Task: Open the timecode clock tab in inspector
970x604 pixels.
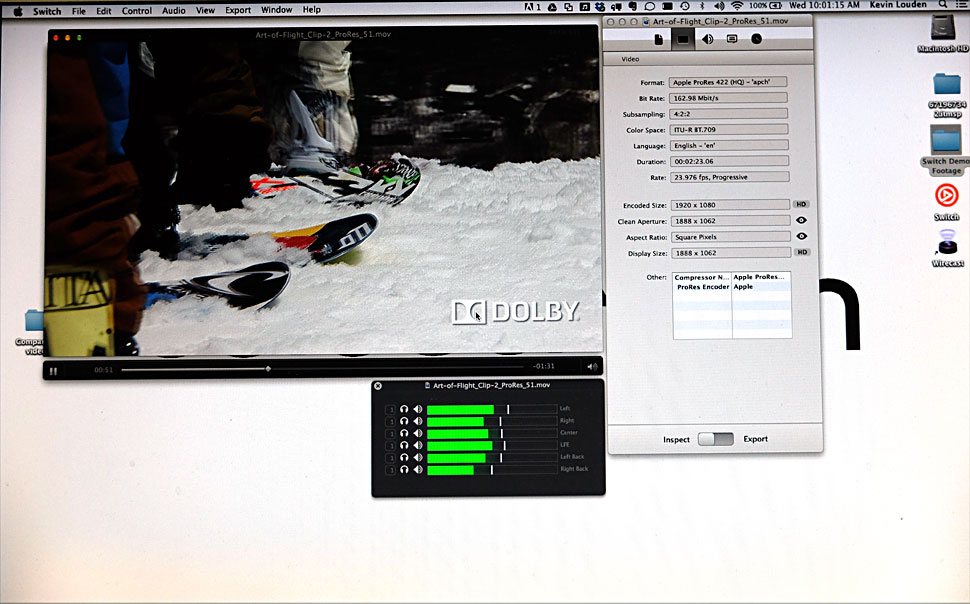Action: 756,39
